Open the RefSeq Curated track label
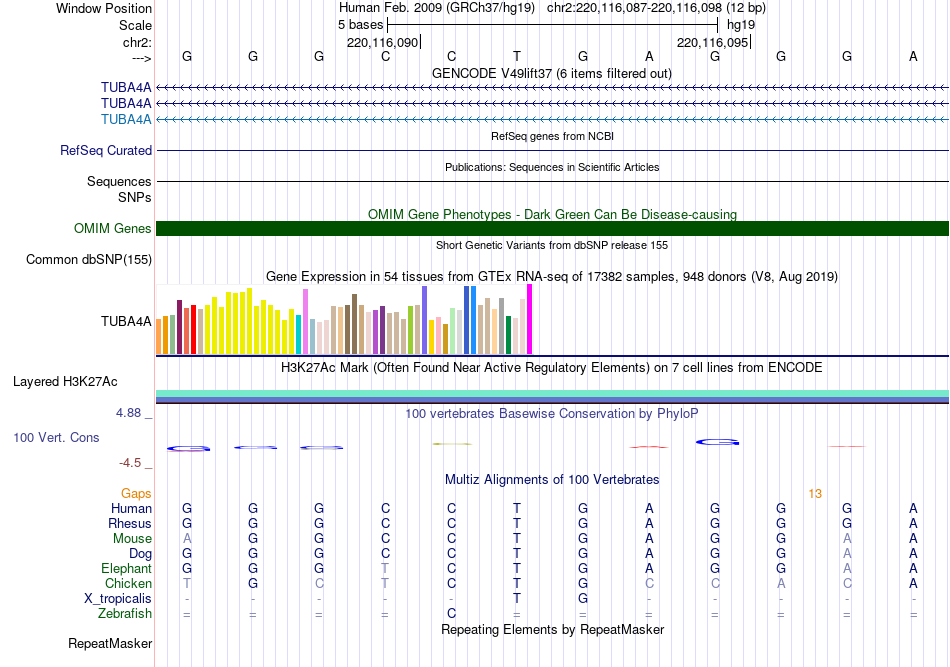This screenshot has height=667, width=950. click(x=106, y=150)
